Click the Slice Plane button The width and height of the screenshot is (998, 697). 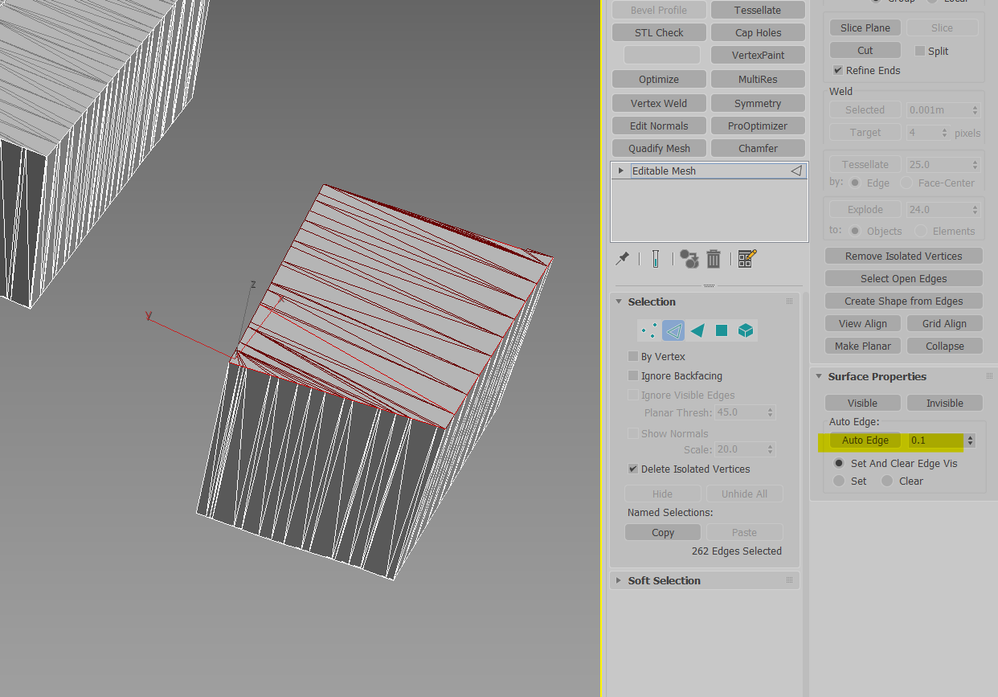[x=865, y=28]
